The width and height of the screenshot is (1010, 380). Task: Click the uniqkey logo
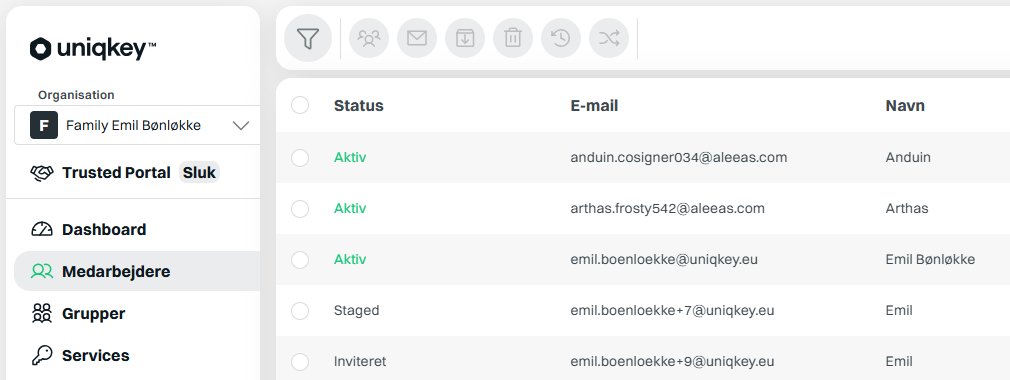[x=93, y=49]
